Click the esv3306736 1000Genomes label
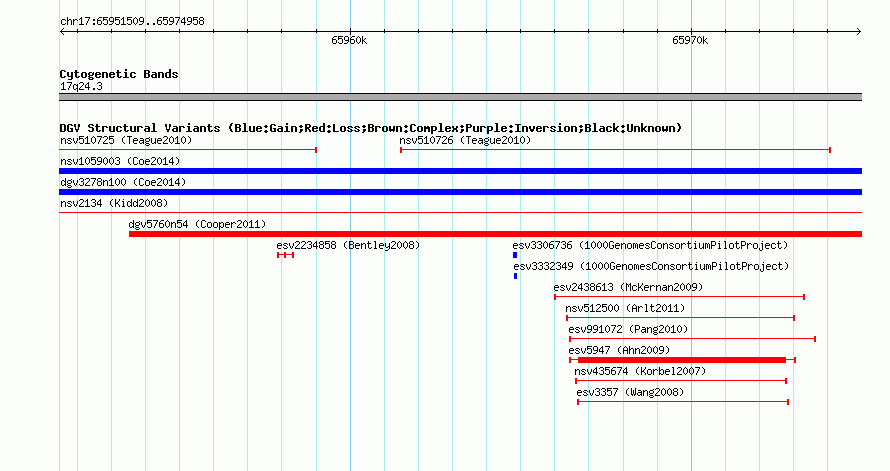This screenshot has height=471, width=890. click(x=650, y=245)
